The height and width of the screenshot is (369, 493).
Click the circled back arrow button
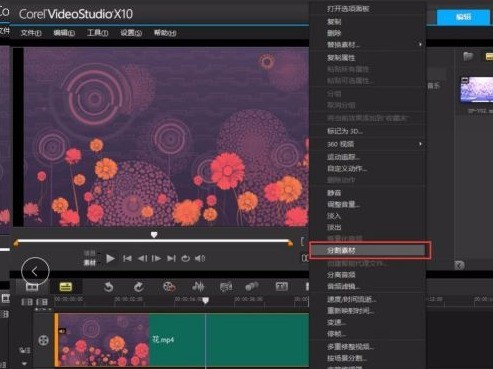pos(35,271)
